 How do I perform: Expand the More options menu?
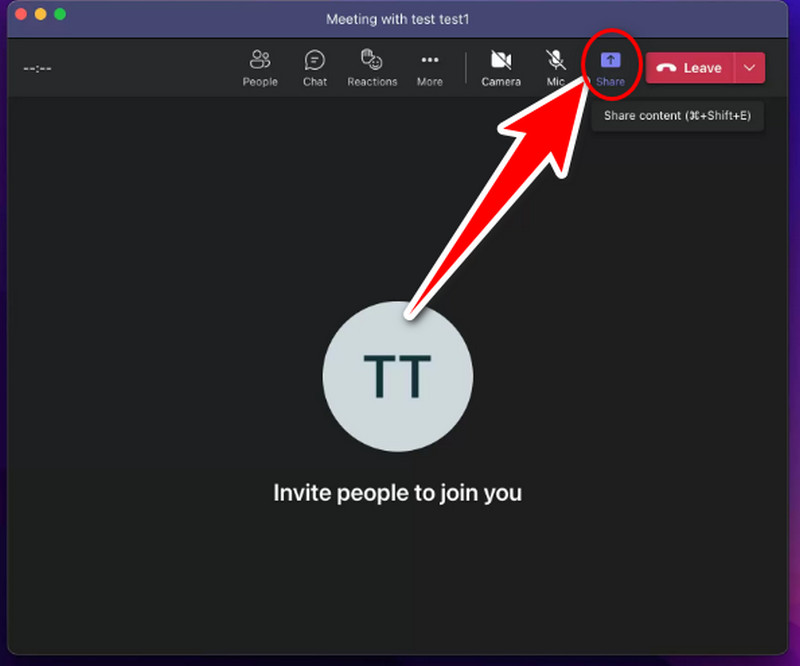430,67
